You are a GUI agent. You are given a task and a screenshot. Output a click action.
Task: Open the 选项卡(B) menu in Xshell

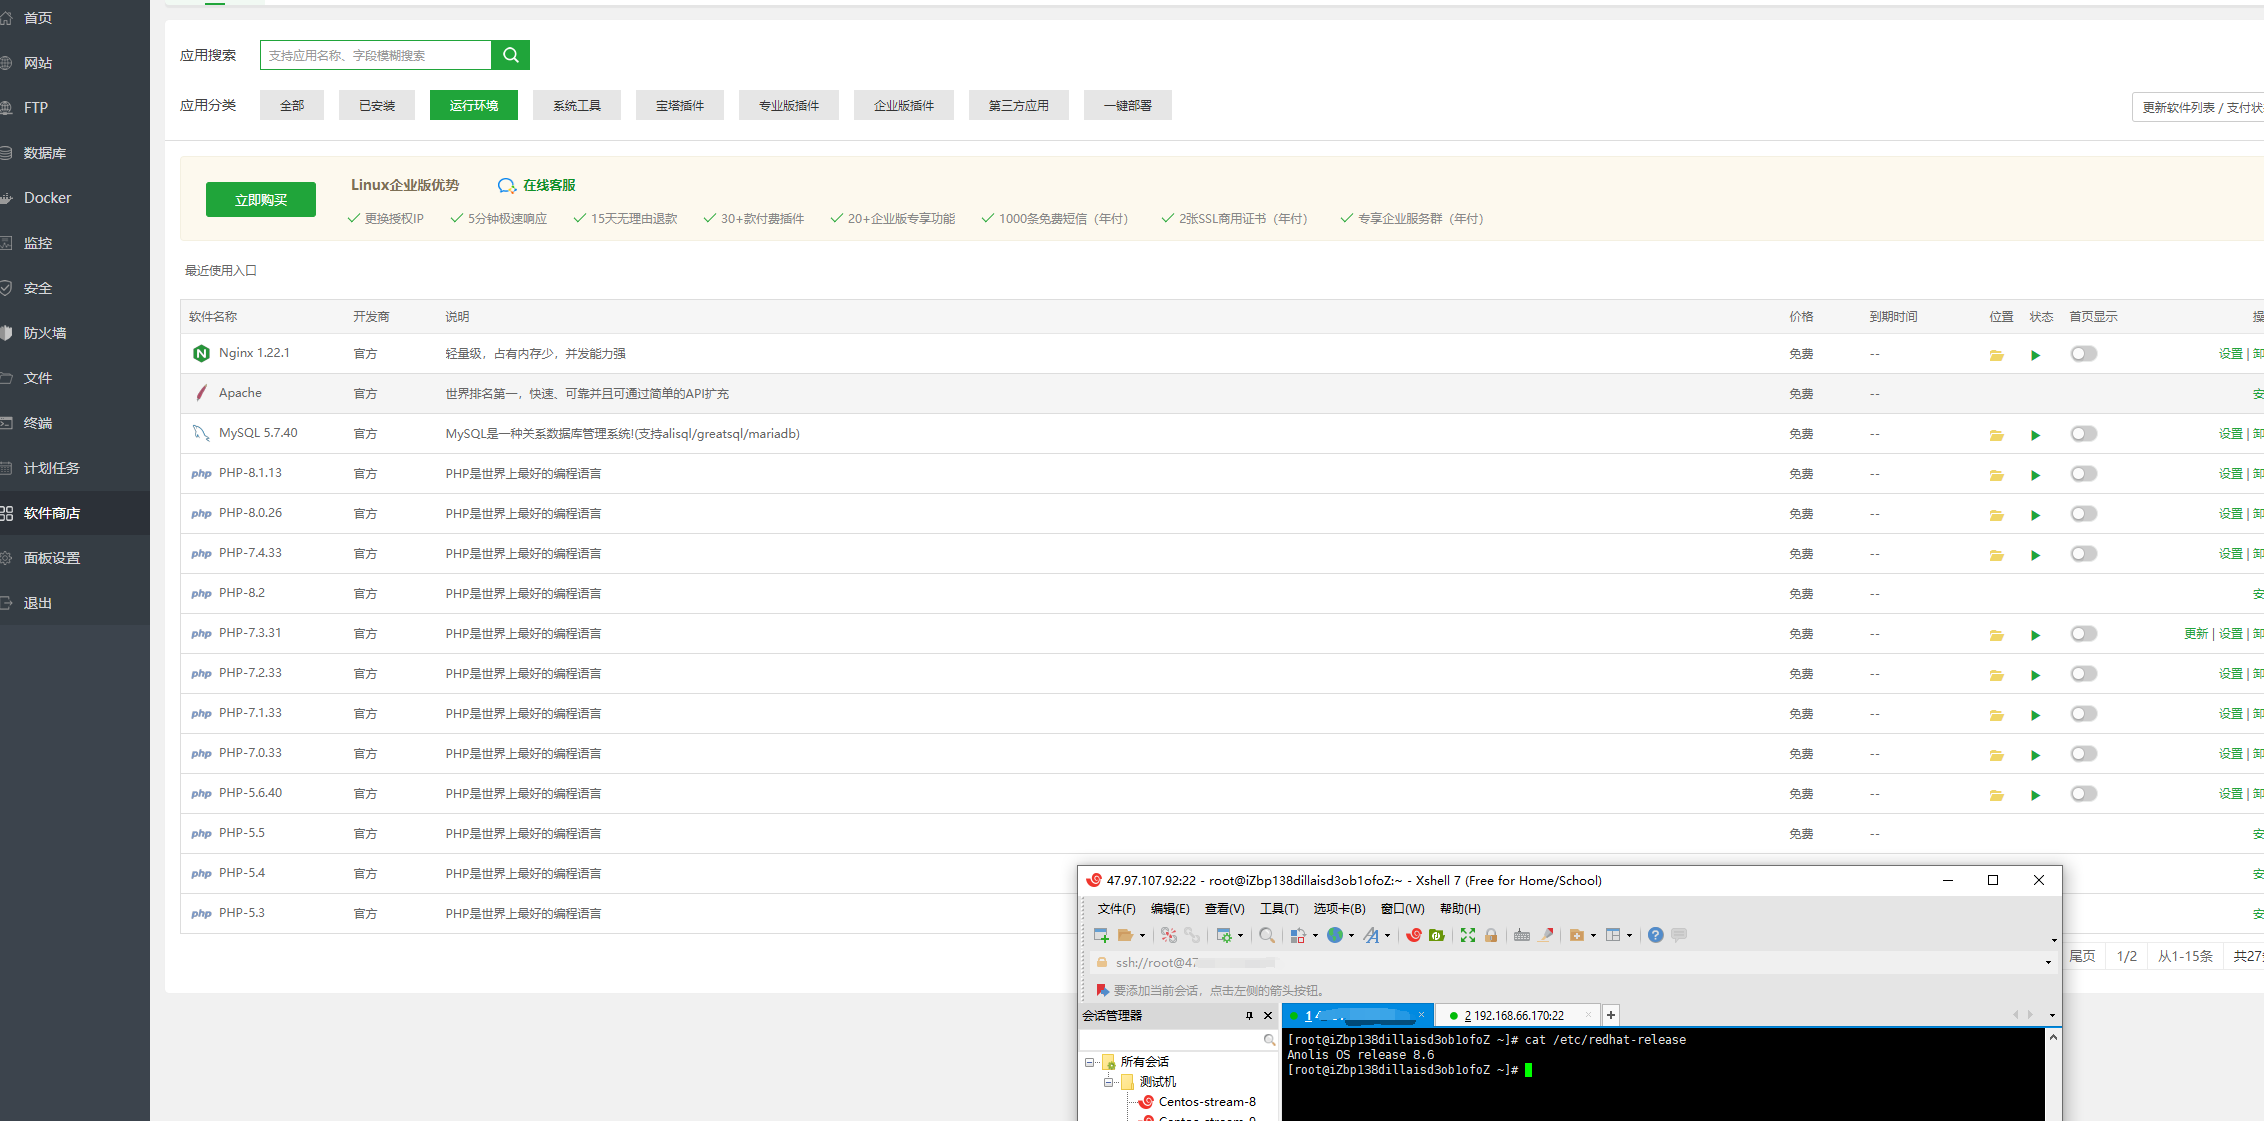coord(1339,908)
